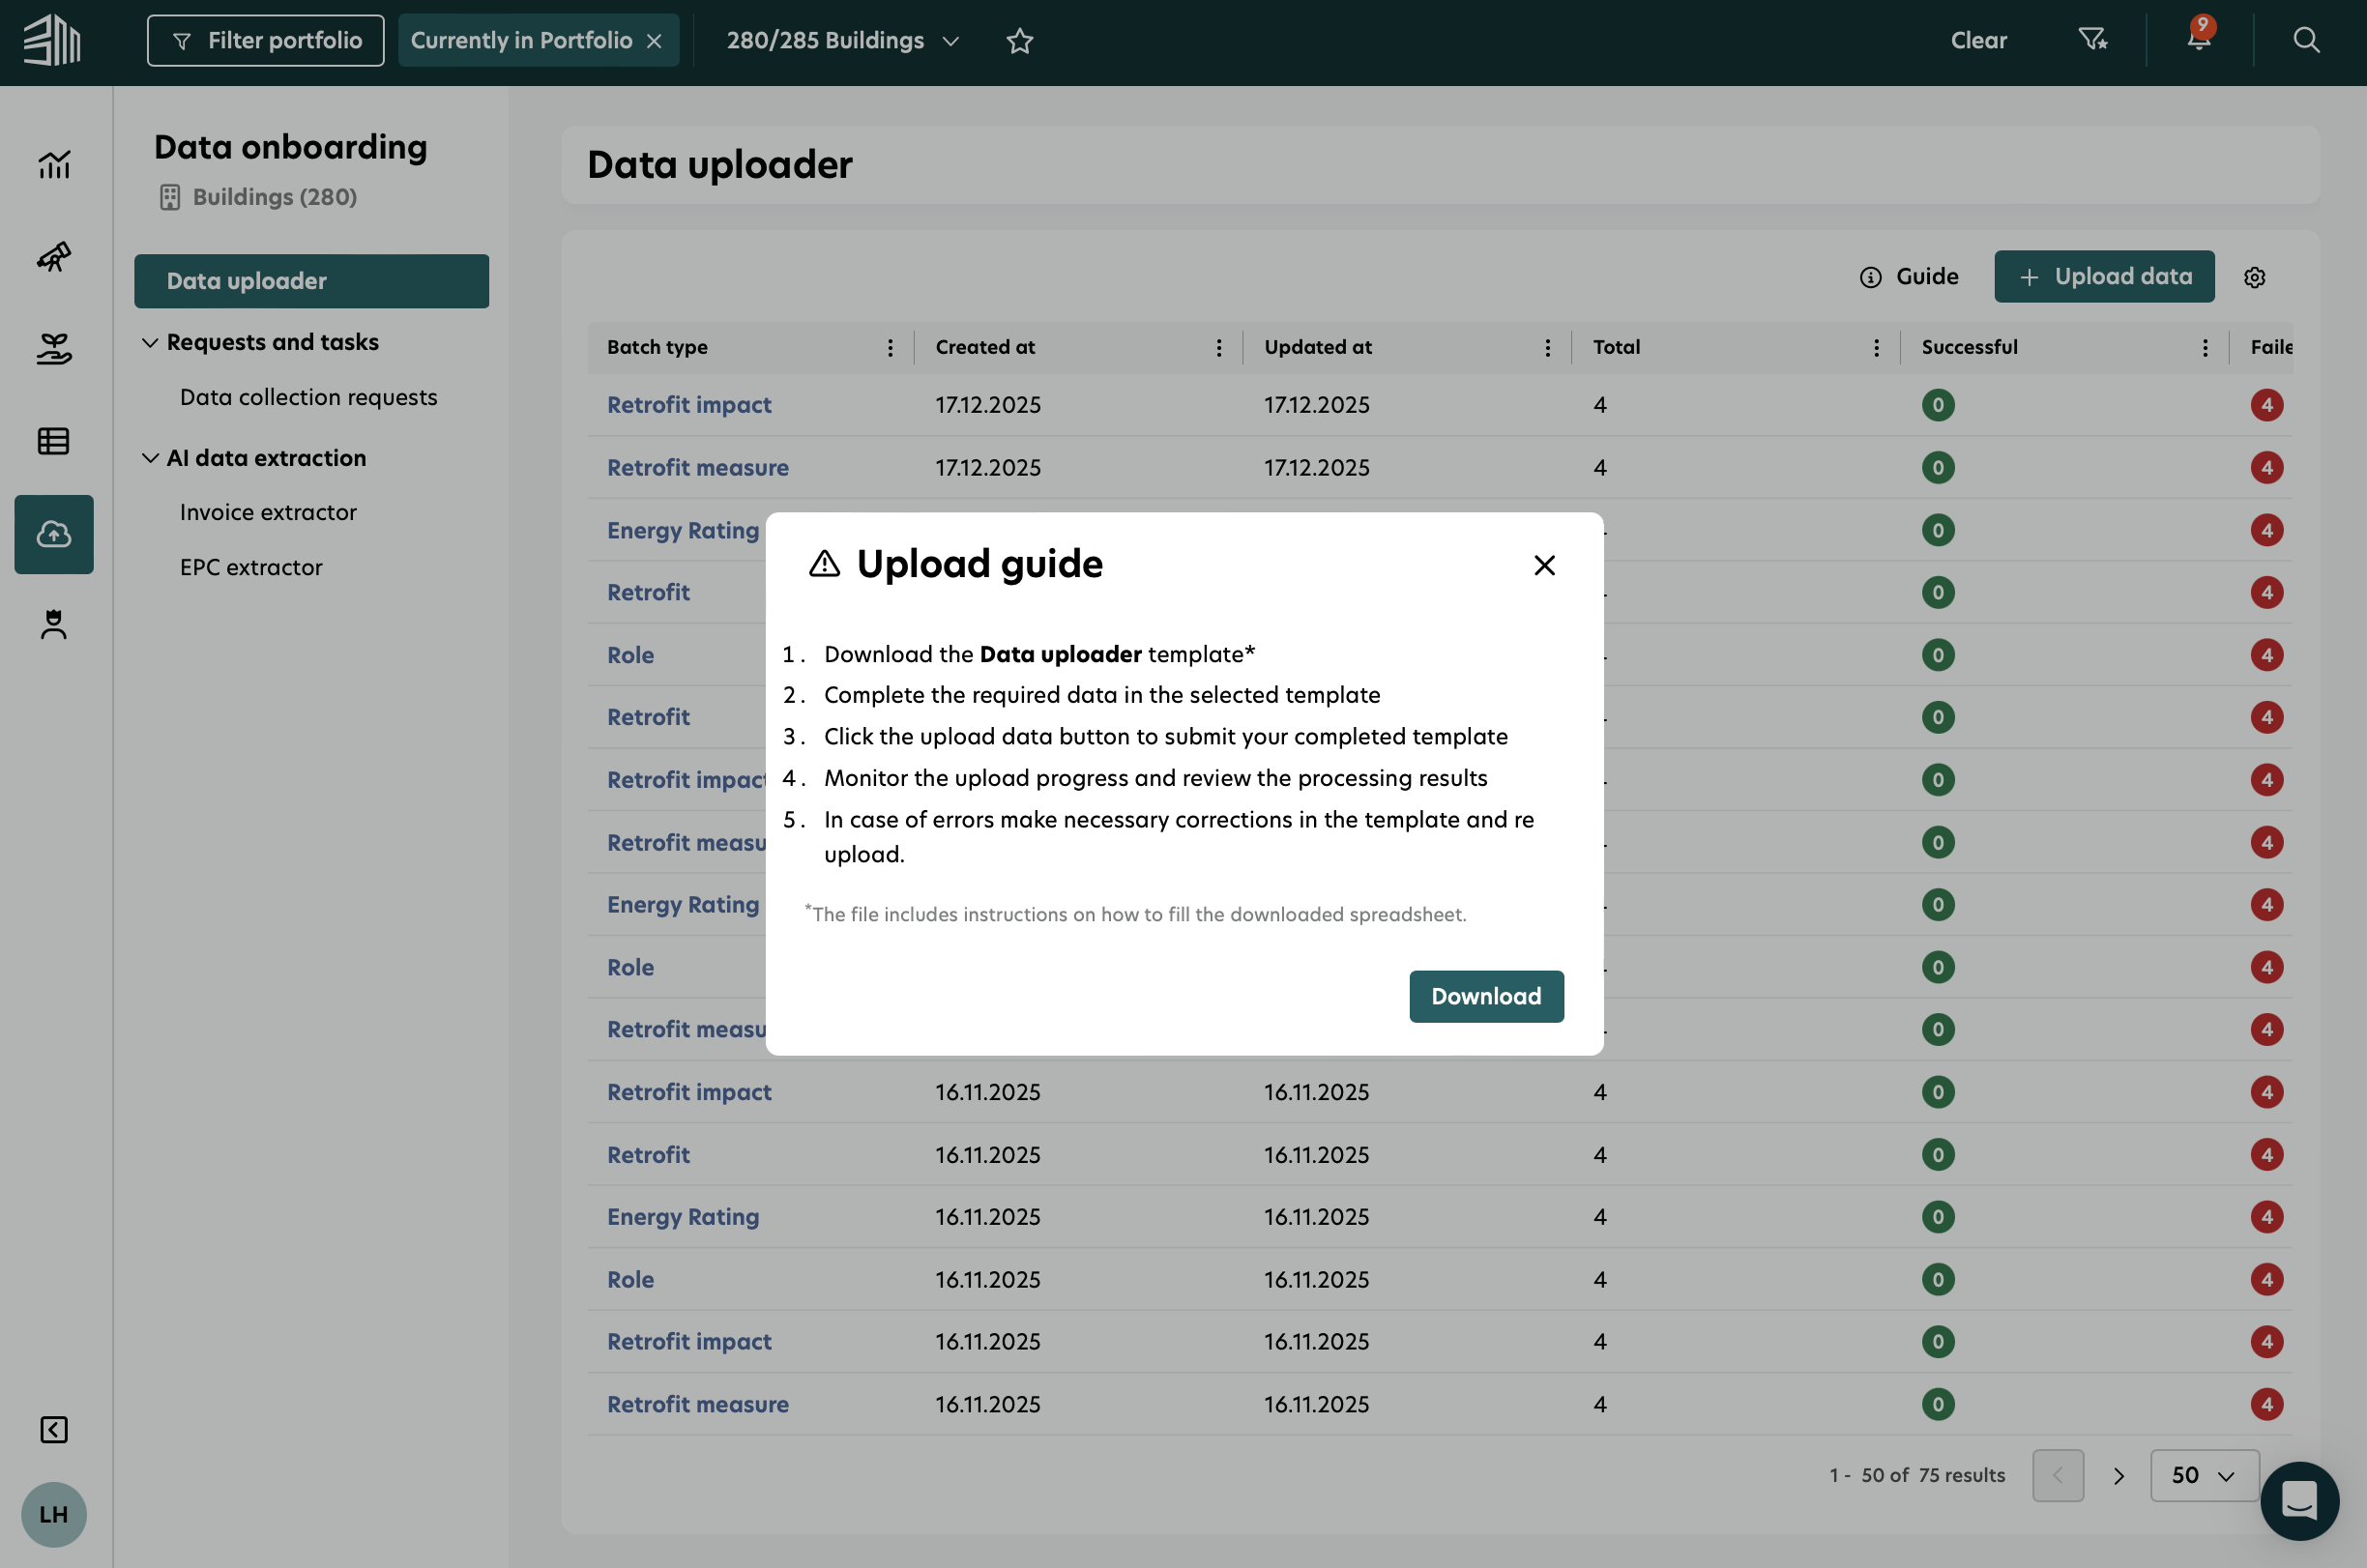Remove the Currently in Portfolio filter chip

[x=654, y=41]
